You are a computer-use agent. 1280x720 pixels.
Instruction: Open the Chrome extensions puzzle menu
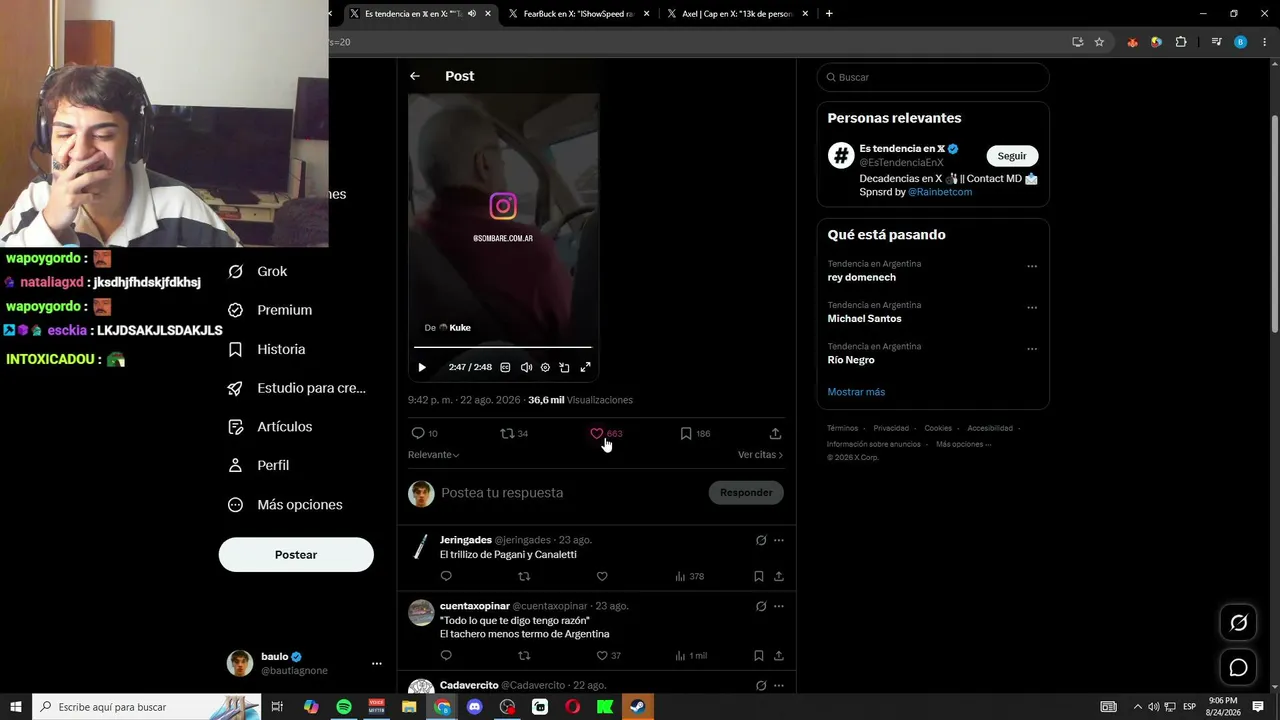[1181, 42]
